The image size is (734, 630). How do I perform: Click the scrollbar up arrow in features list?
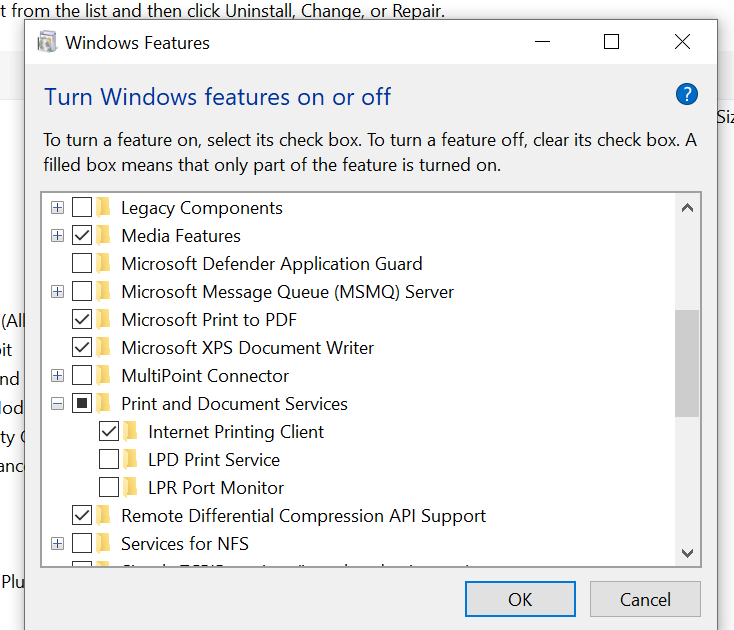(687, 208)
